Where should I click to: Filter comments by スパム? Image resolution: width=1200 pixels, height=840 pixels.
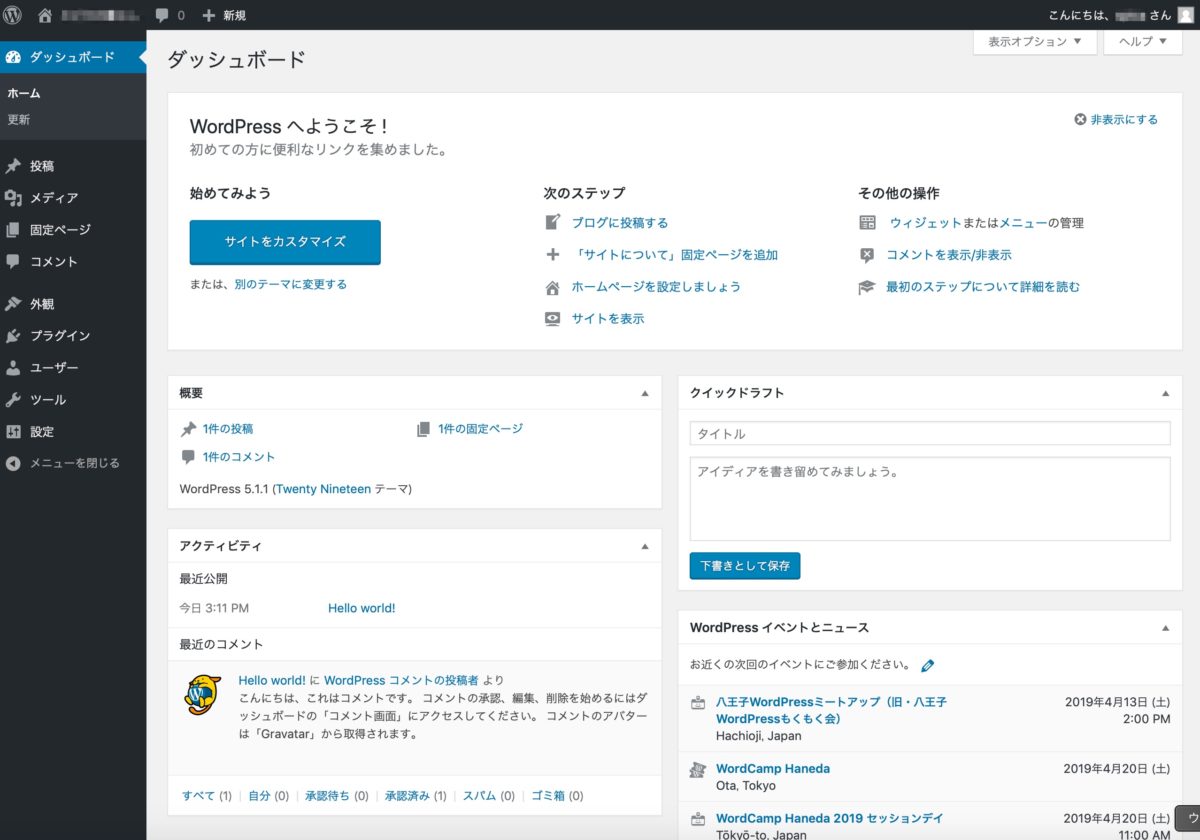click(x=479, y=796)
